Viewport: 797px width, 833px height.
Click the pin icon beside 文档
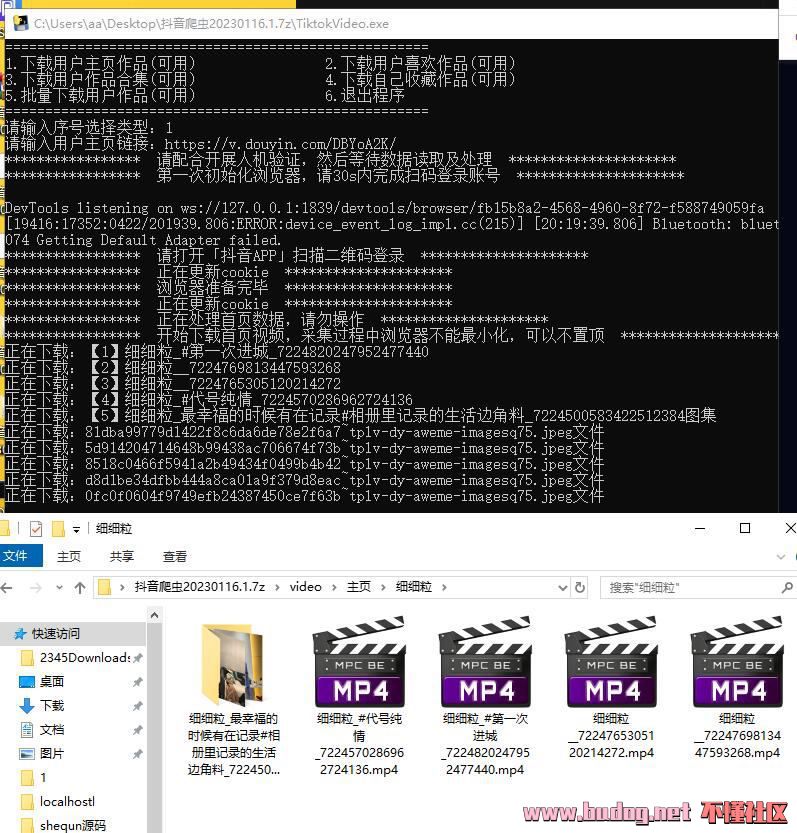coord(138,730)
